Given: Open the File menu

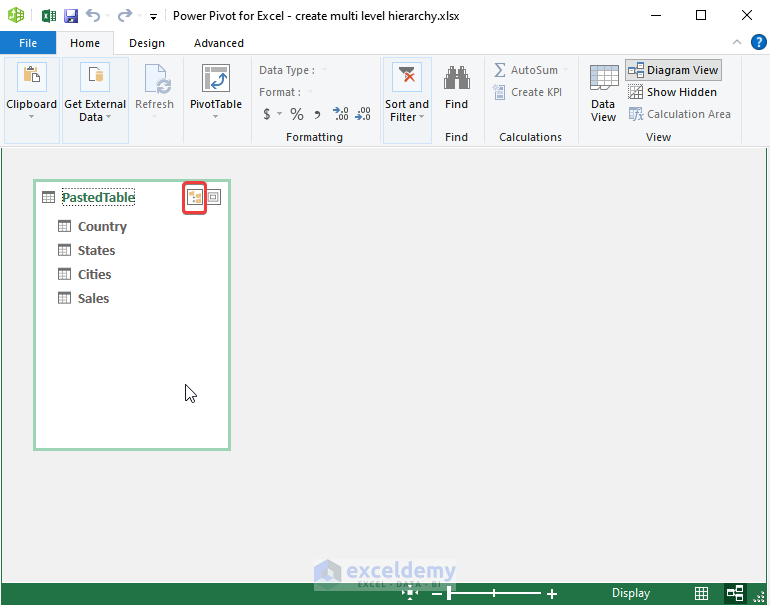Looking at the screenshot, I should tap(28, 43).
